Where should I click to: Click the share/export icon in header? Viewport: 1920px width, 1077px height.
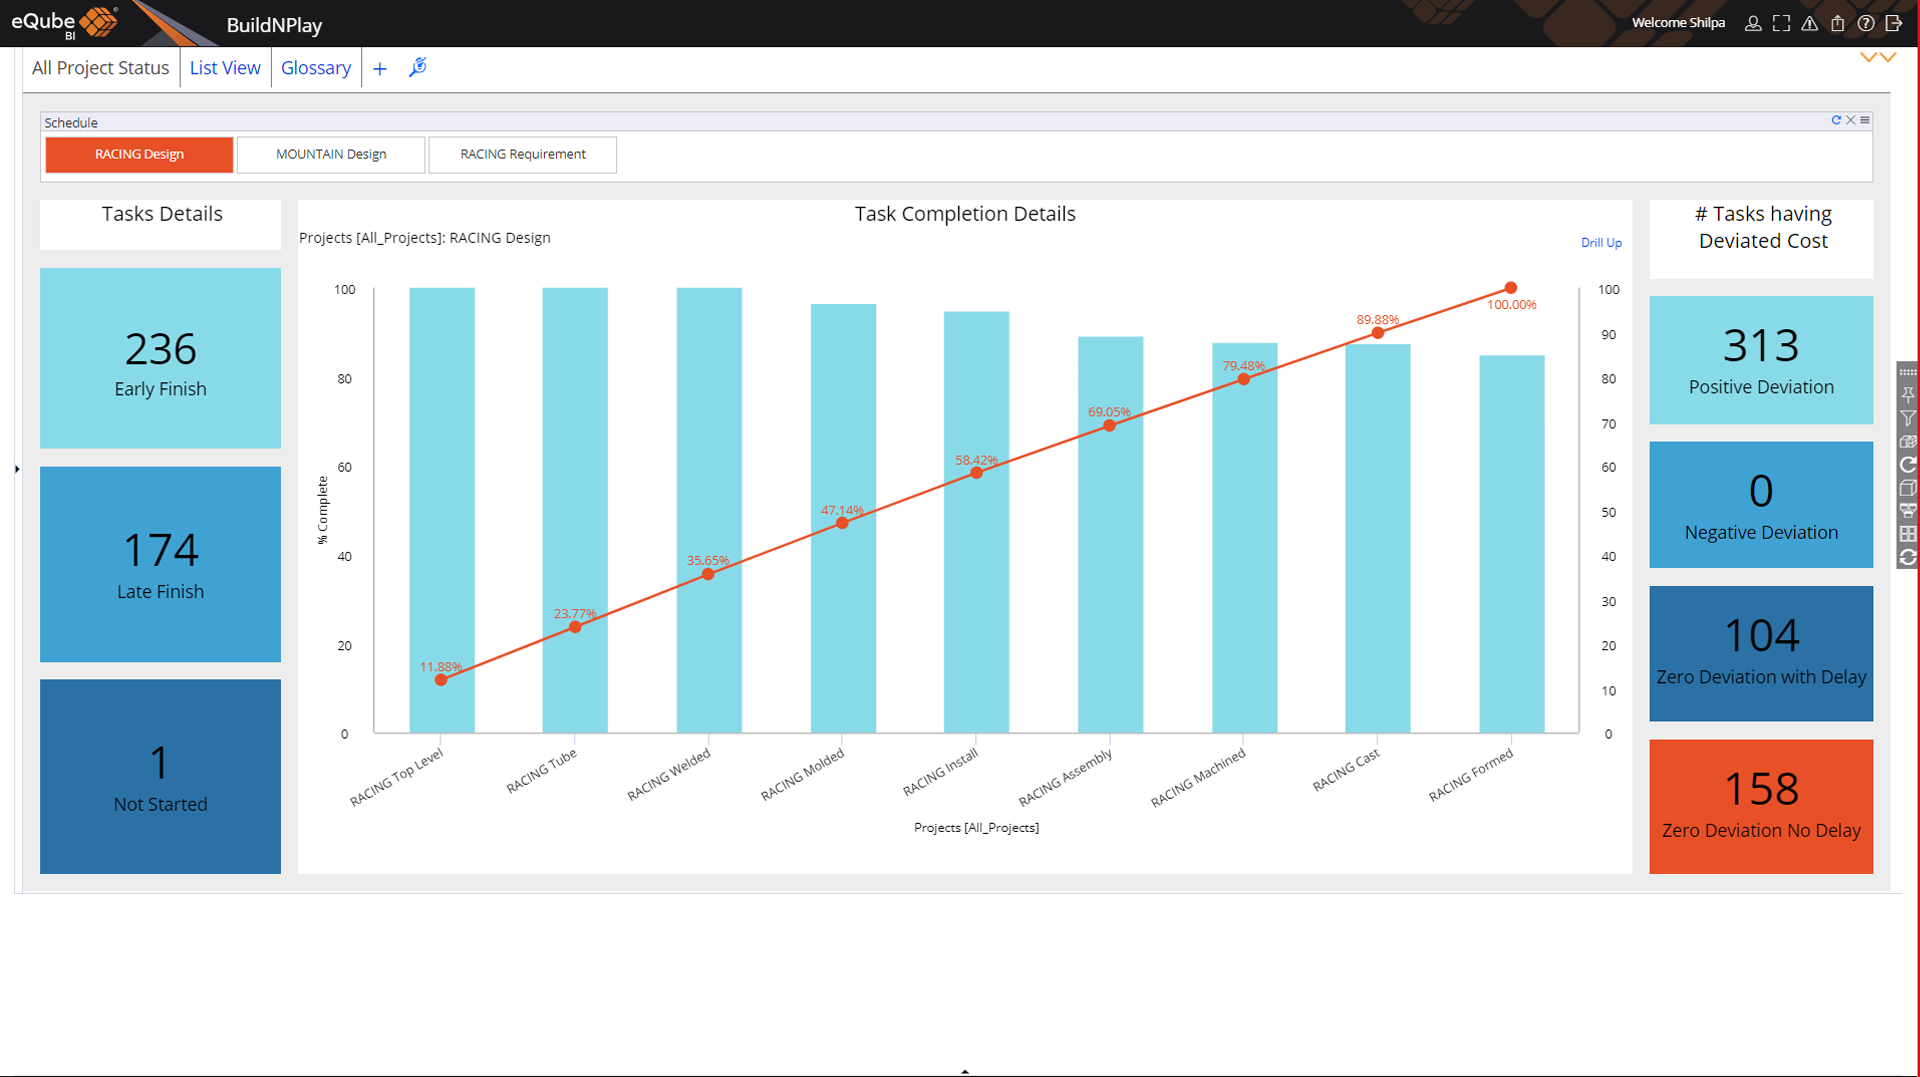[x=1838, y=23]
